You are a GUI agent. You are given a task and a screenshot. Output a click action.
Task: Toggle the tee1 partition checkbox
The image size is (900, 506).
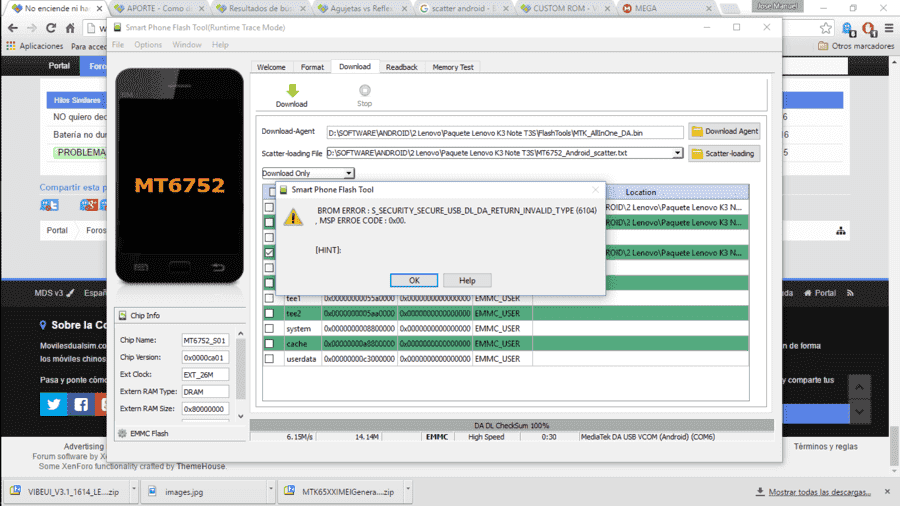click(x=269, y=298)
